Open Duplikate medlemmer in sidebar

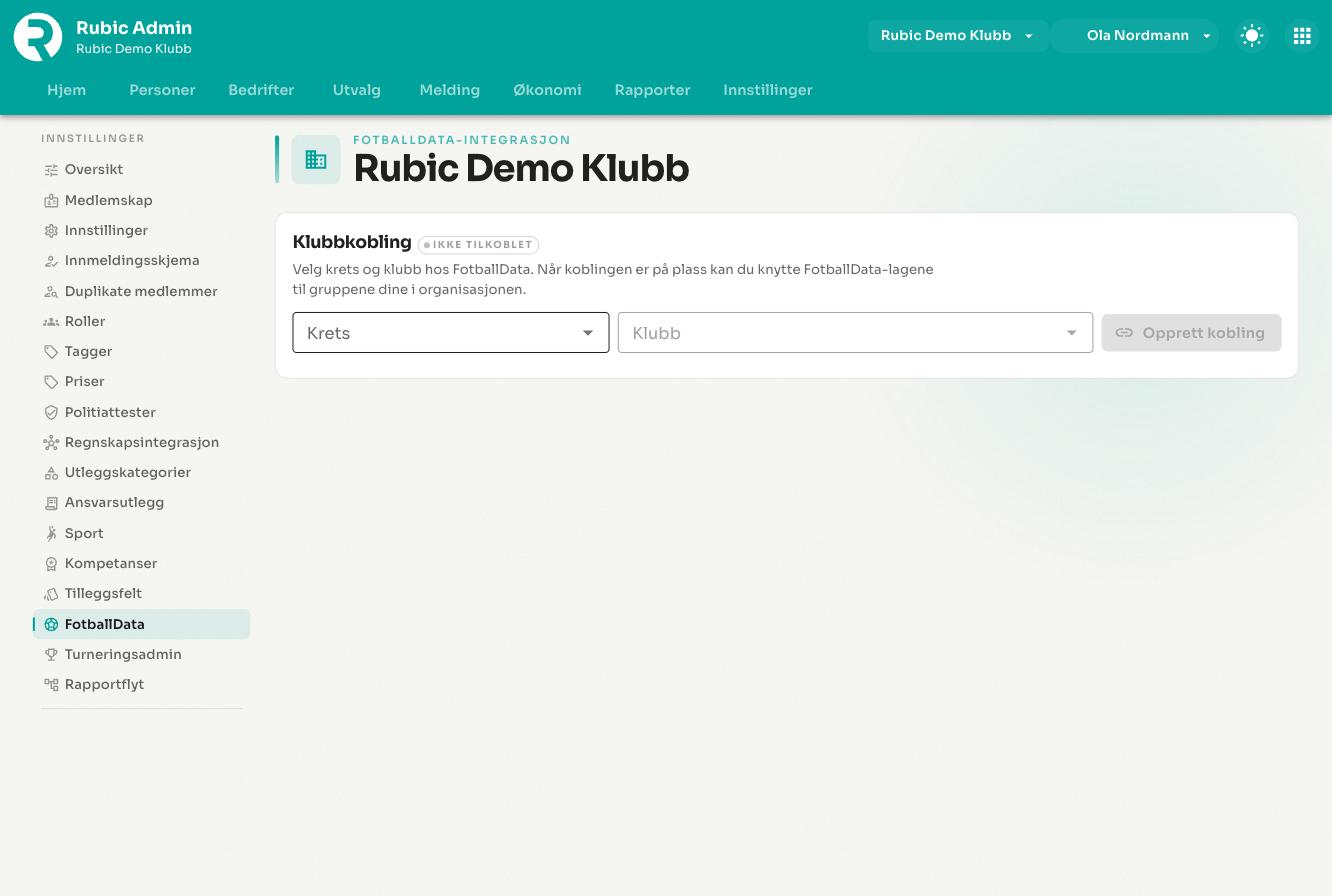click(141, 291)
